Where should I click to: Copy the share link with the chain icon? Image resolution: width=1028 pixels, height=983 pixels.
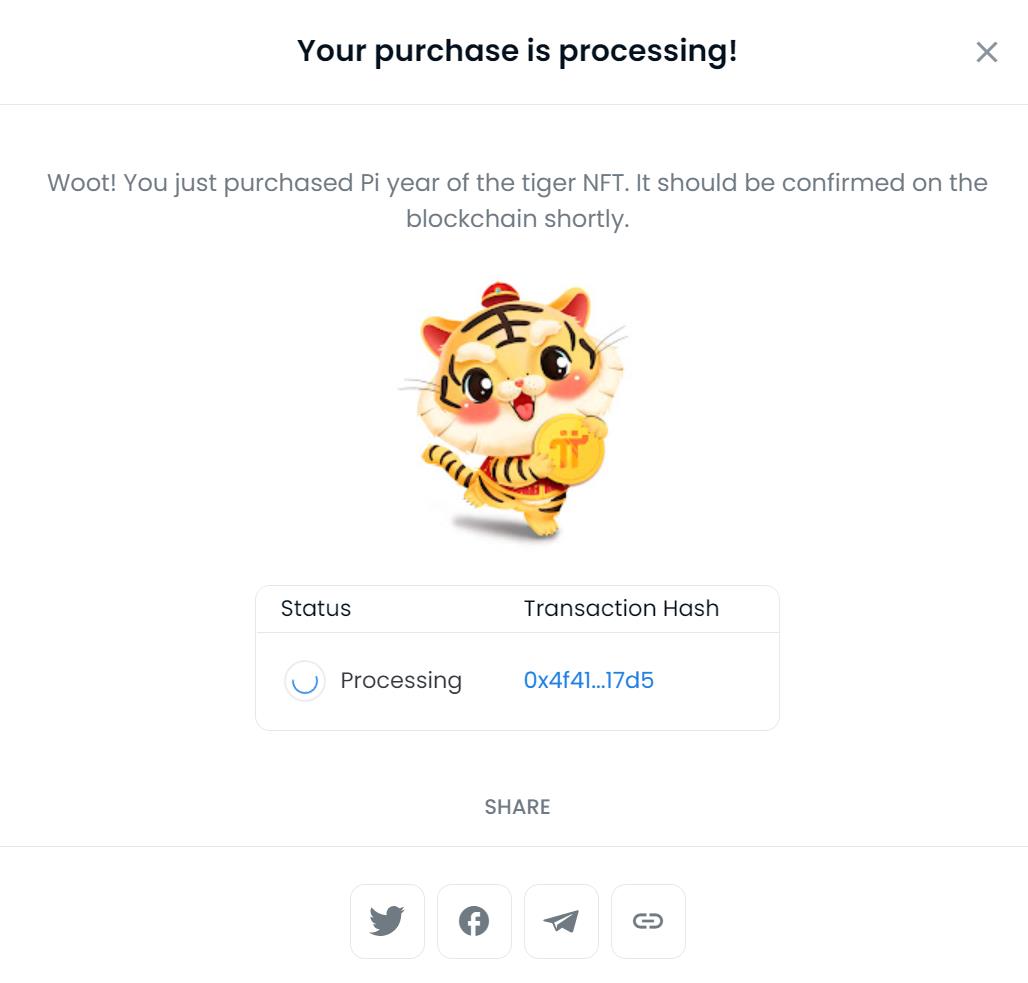coord(648,921)
